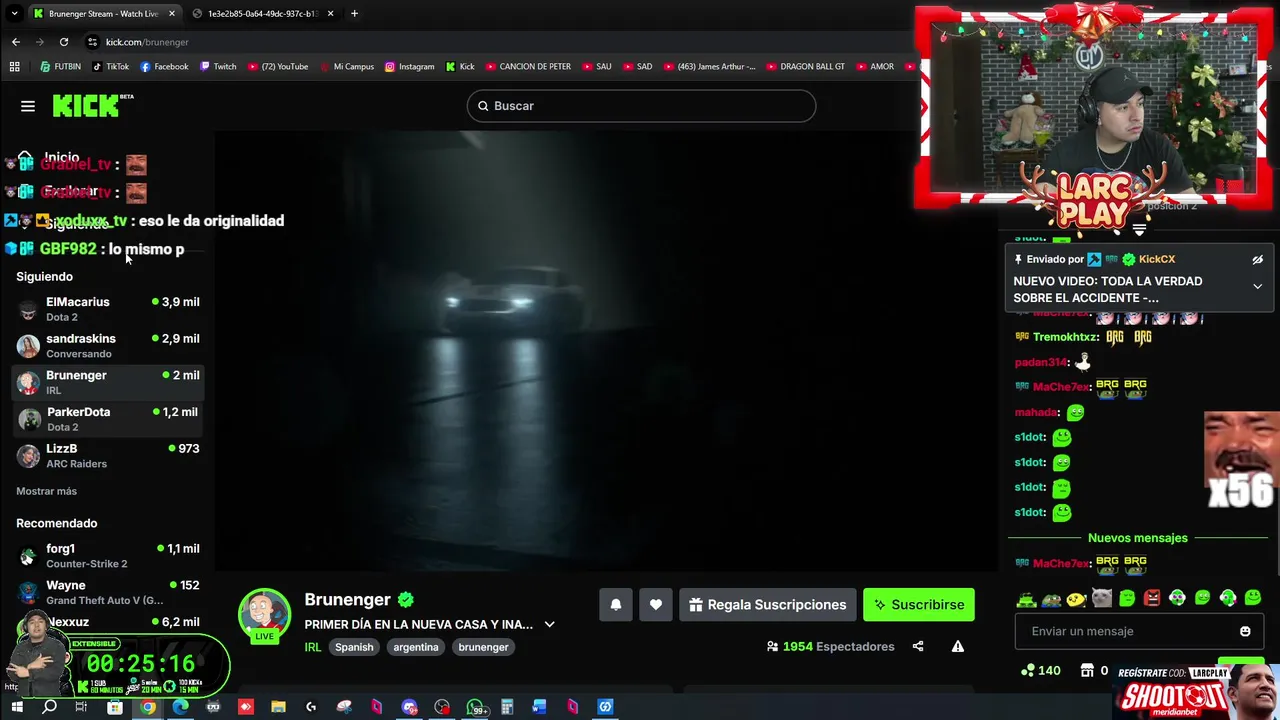Open the Windows Start menu
Viewport: 1280px width, 720px height.
(16, 707)
